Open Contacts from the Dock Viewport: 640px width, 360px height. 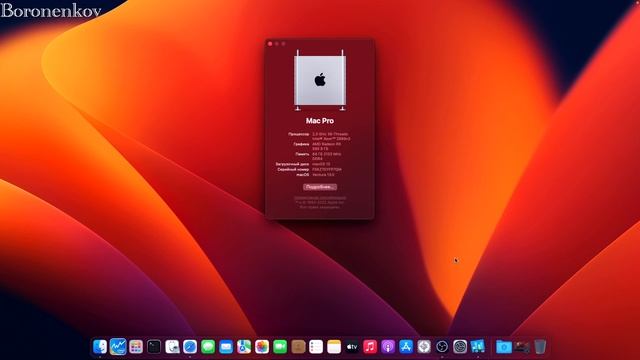tap(298, 347)
